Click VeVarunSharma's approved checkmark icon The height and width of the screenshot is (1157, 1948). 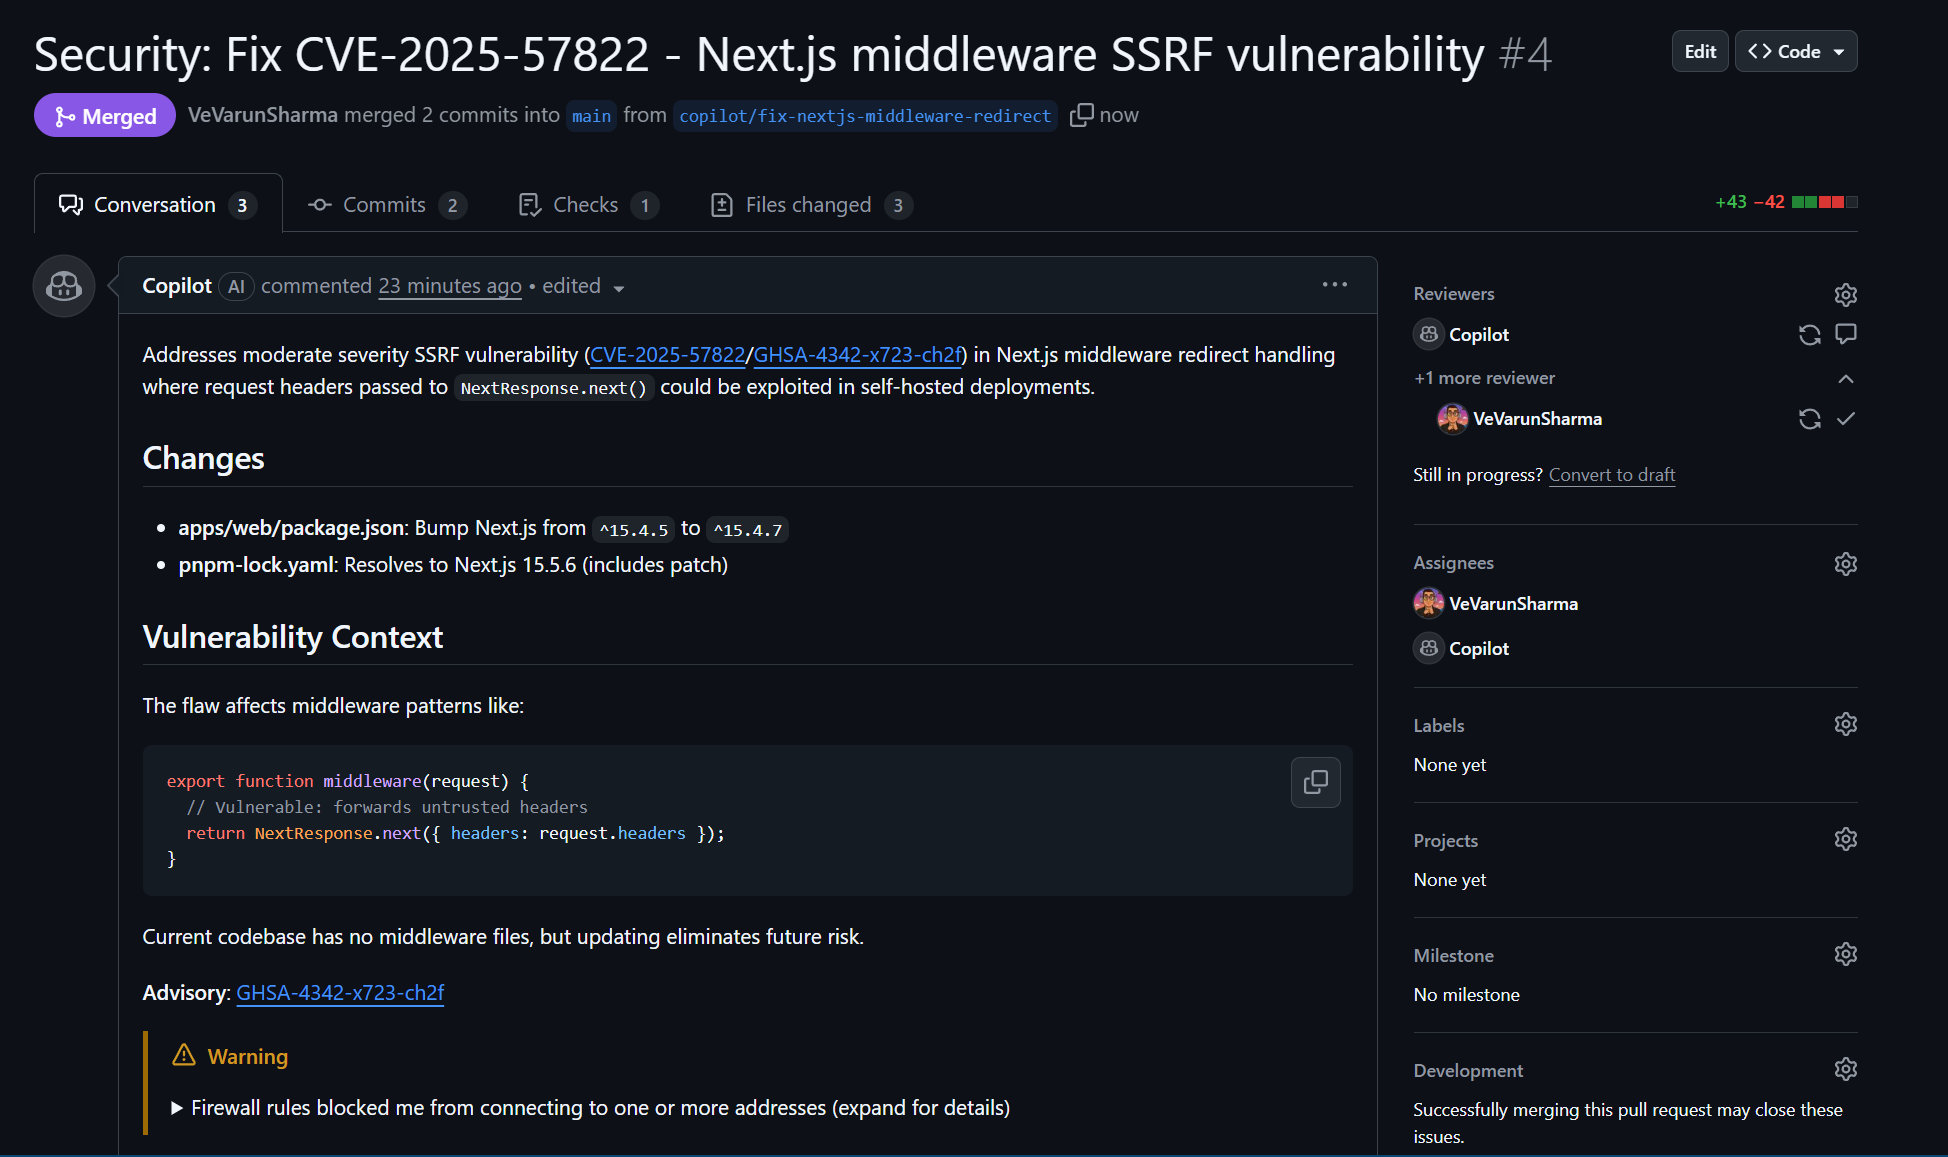pos(1846,419)
